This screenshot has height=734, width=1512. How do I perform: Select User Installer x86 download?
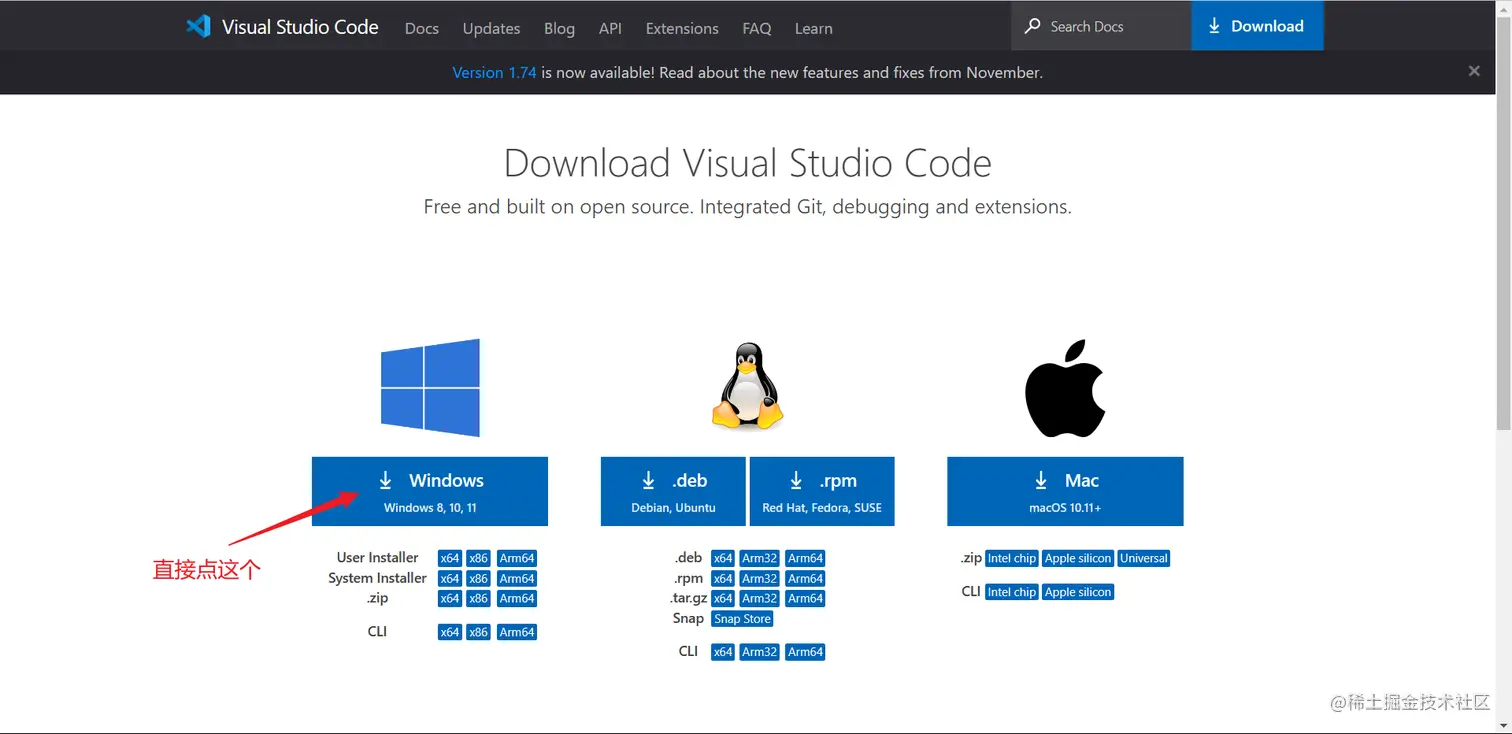pyautogui.click(x=479, y=558)
